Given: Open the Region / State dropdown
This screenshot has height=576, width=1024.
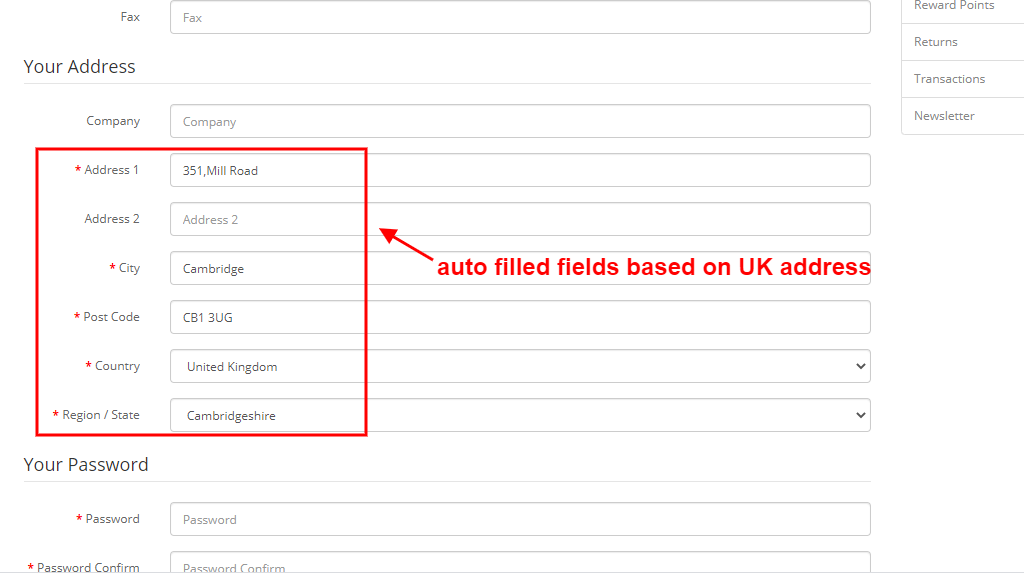Looking at the screenshot, I should pos(519,415).
